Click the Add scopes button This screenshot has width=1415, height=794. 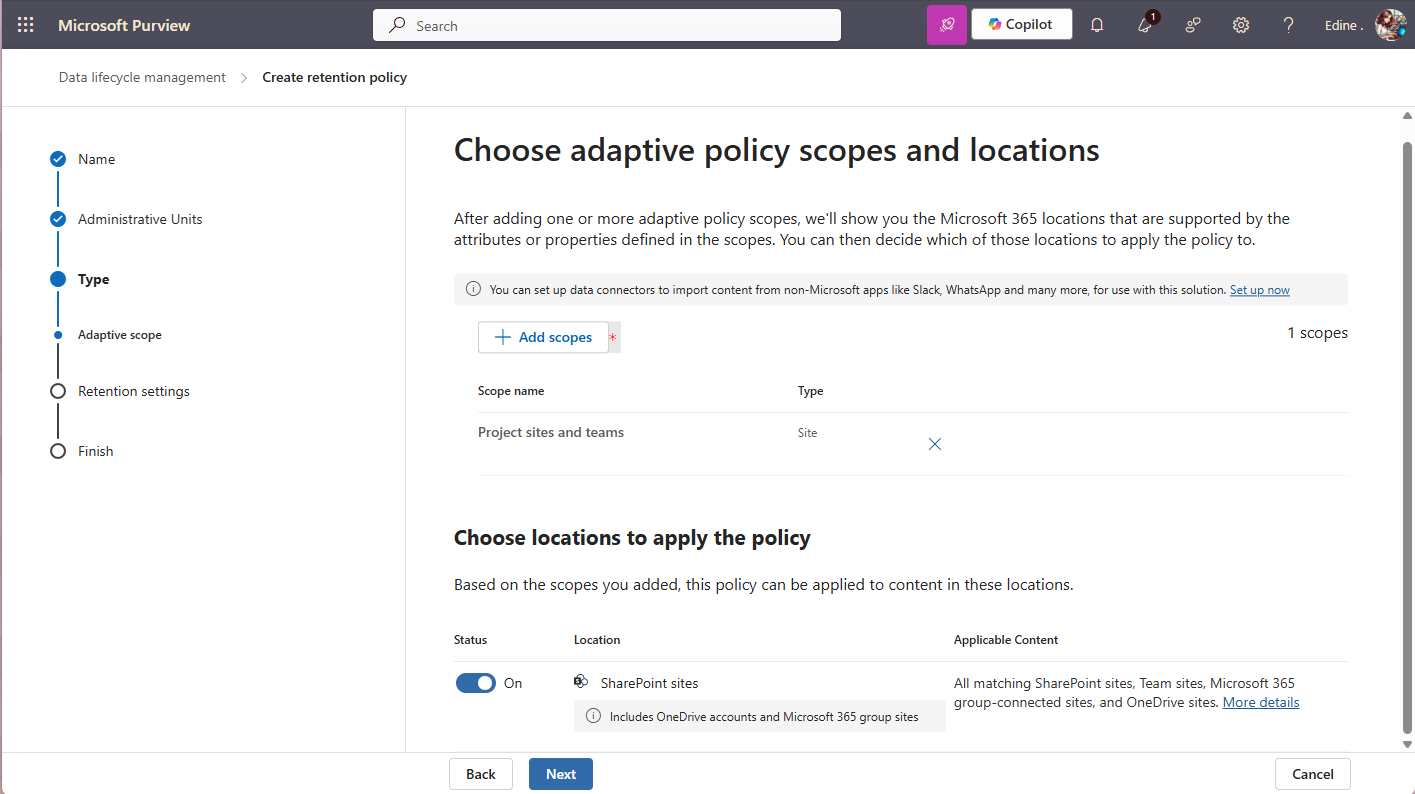click(544, 337)
